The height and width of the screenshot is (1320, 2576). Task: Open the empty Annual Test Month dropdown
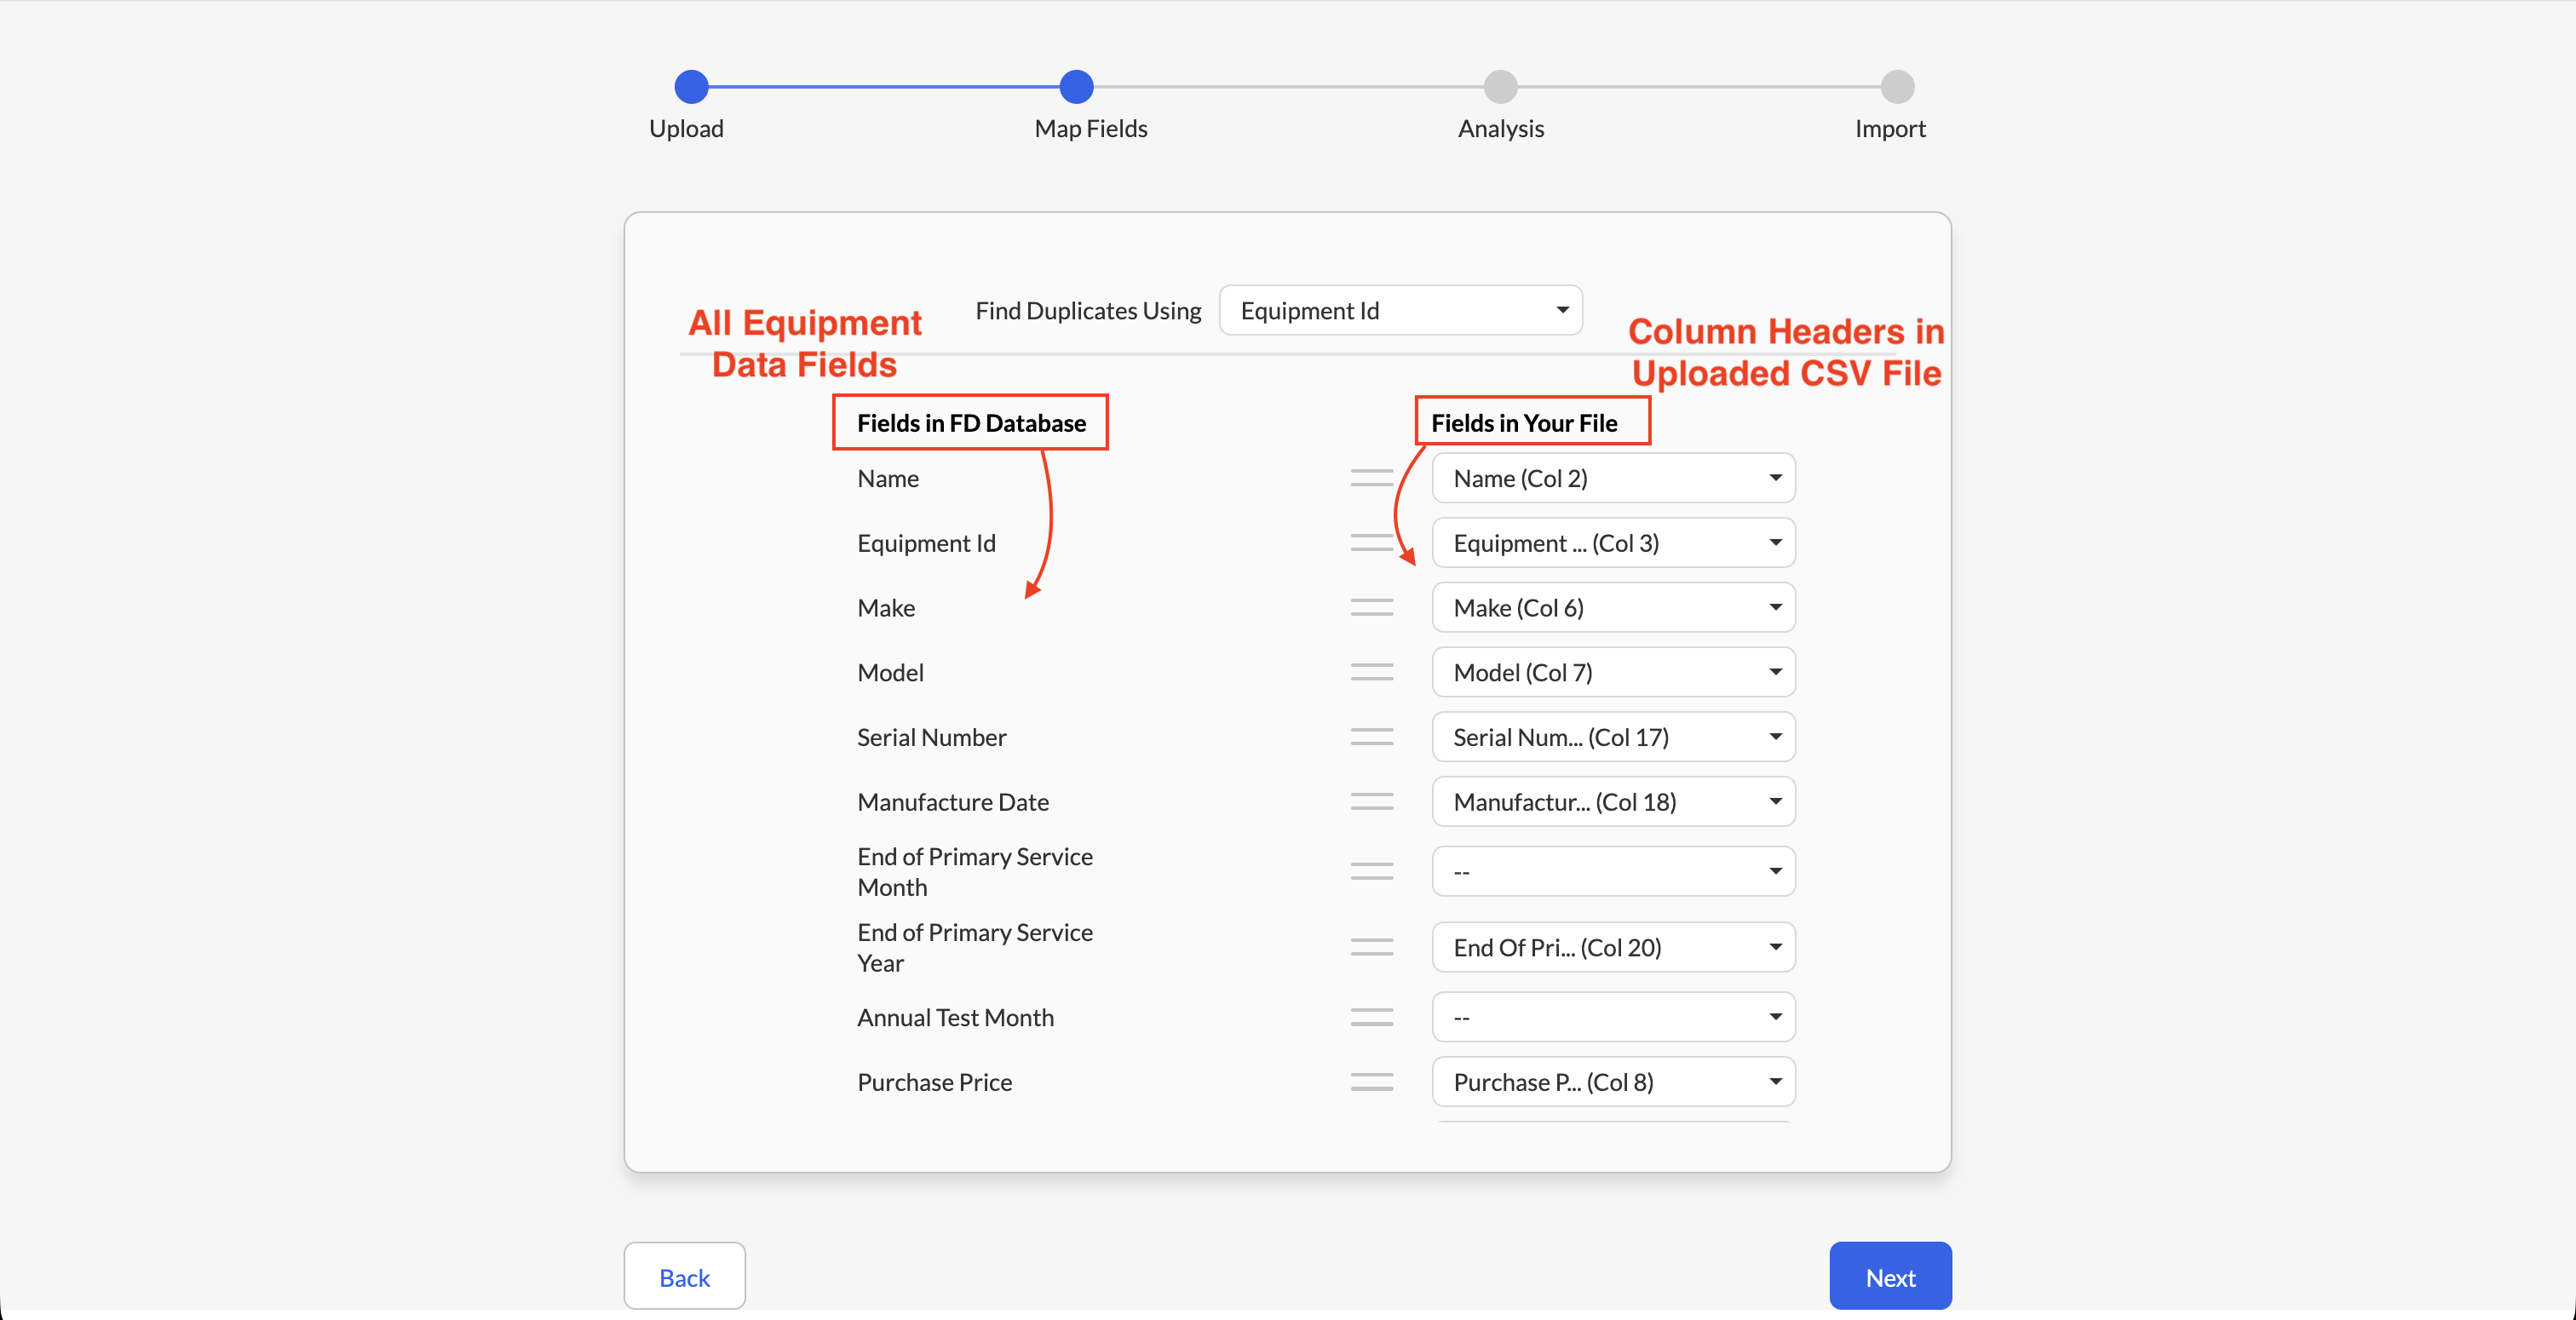coord(1613,1017)
